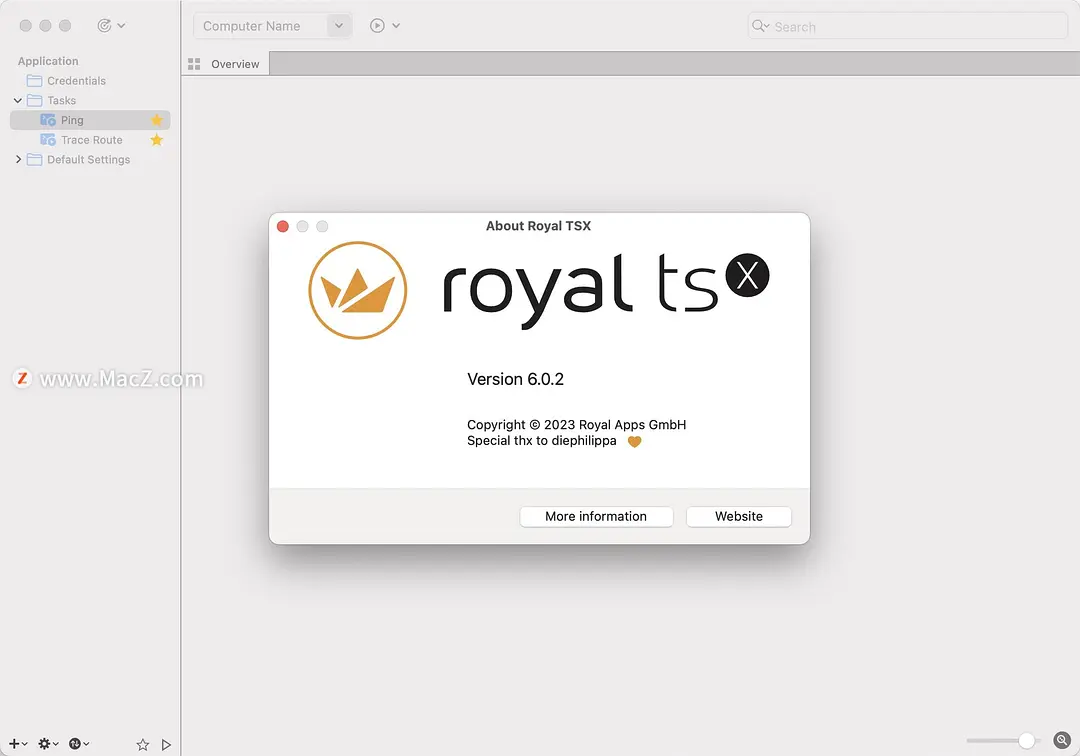Close the About Royal TSX dialog

282,227
